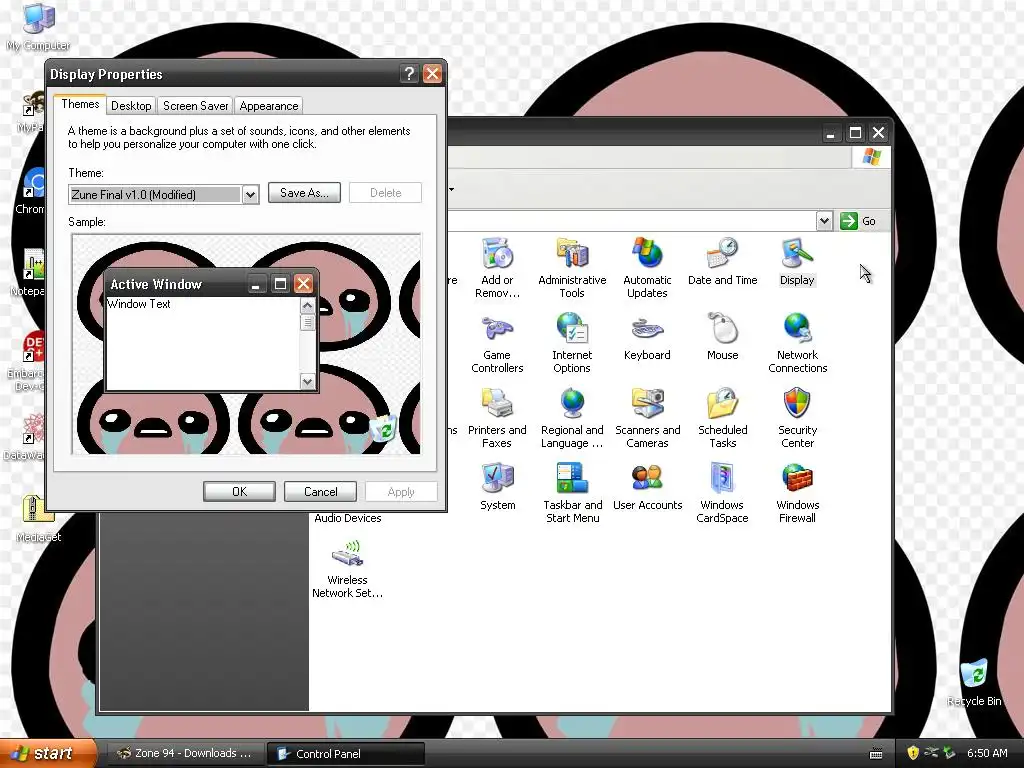This screenshot has height=768, width=1024.
Task: Open Internet Options icon
Action: [572, 342]
